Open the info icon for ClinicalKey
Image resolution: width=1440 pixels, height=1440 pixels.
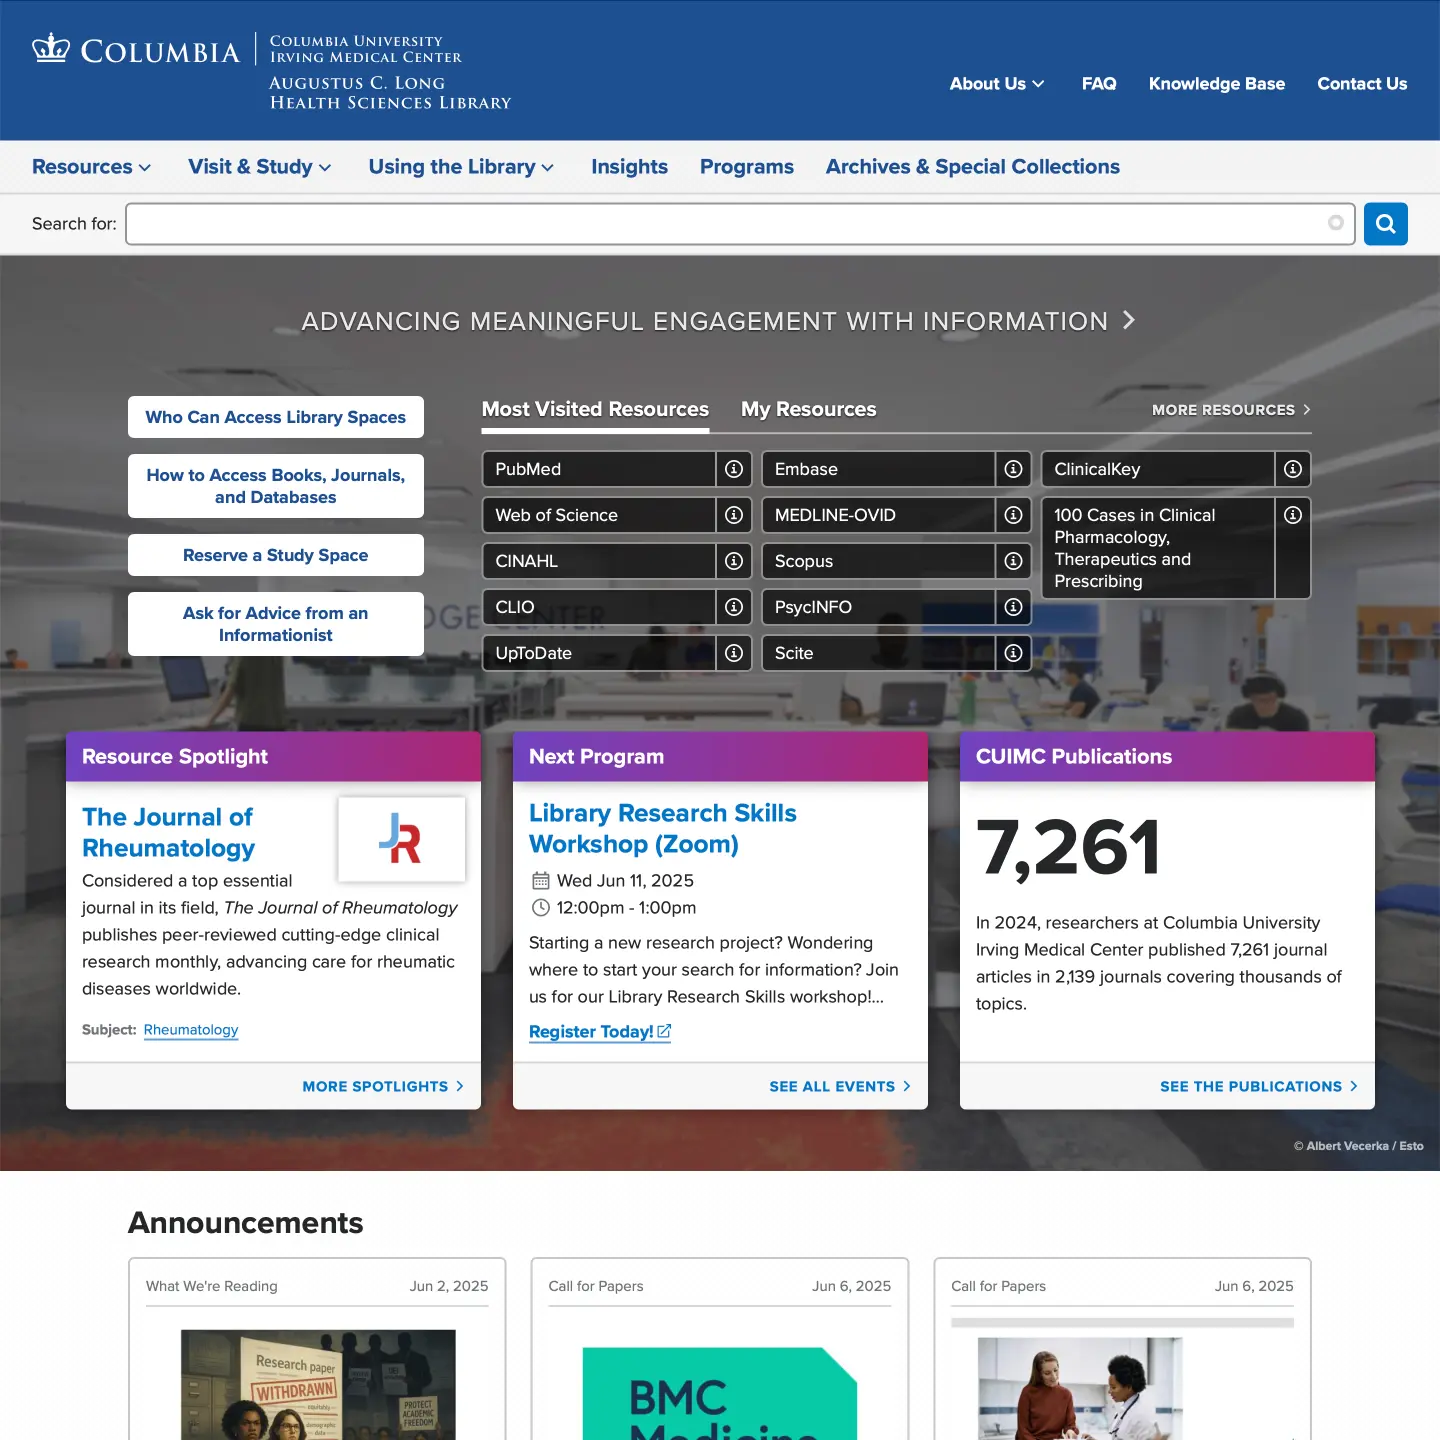(1293, 469)
